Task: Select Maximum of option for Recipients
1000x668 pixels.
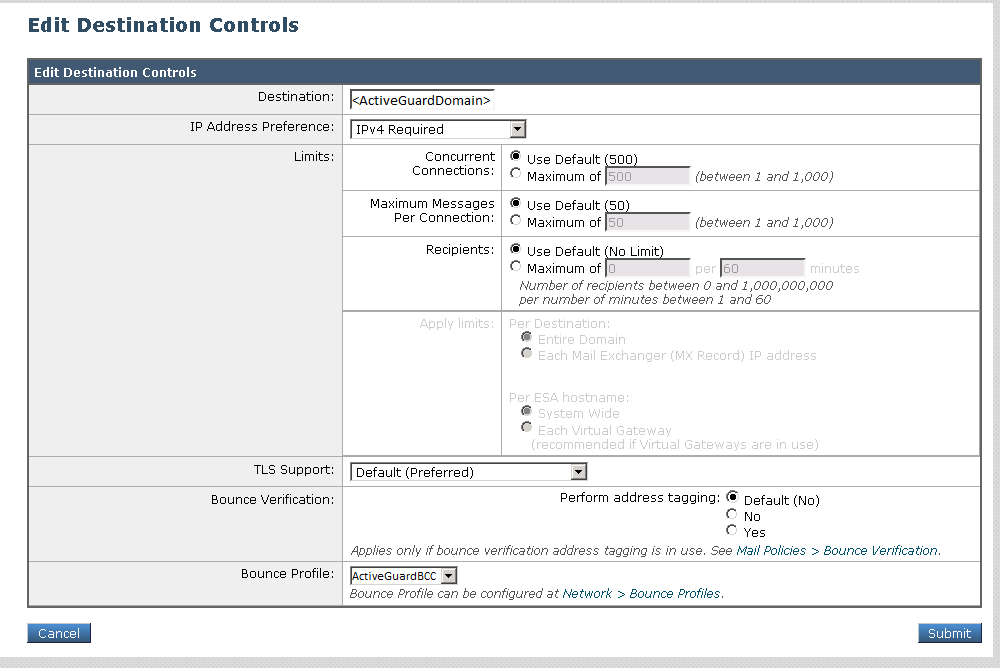Action: pyautogui.click(x=515, y=266)
